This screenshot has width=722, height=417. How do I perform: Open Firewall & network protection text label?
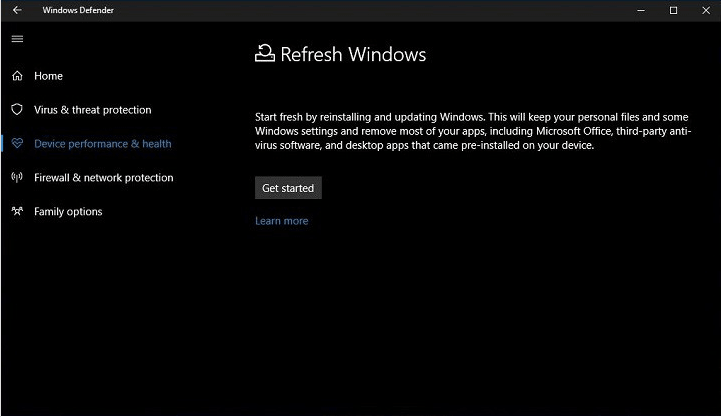coord(104,178)
